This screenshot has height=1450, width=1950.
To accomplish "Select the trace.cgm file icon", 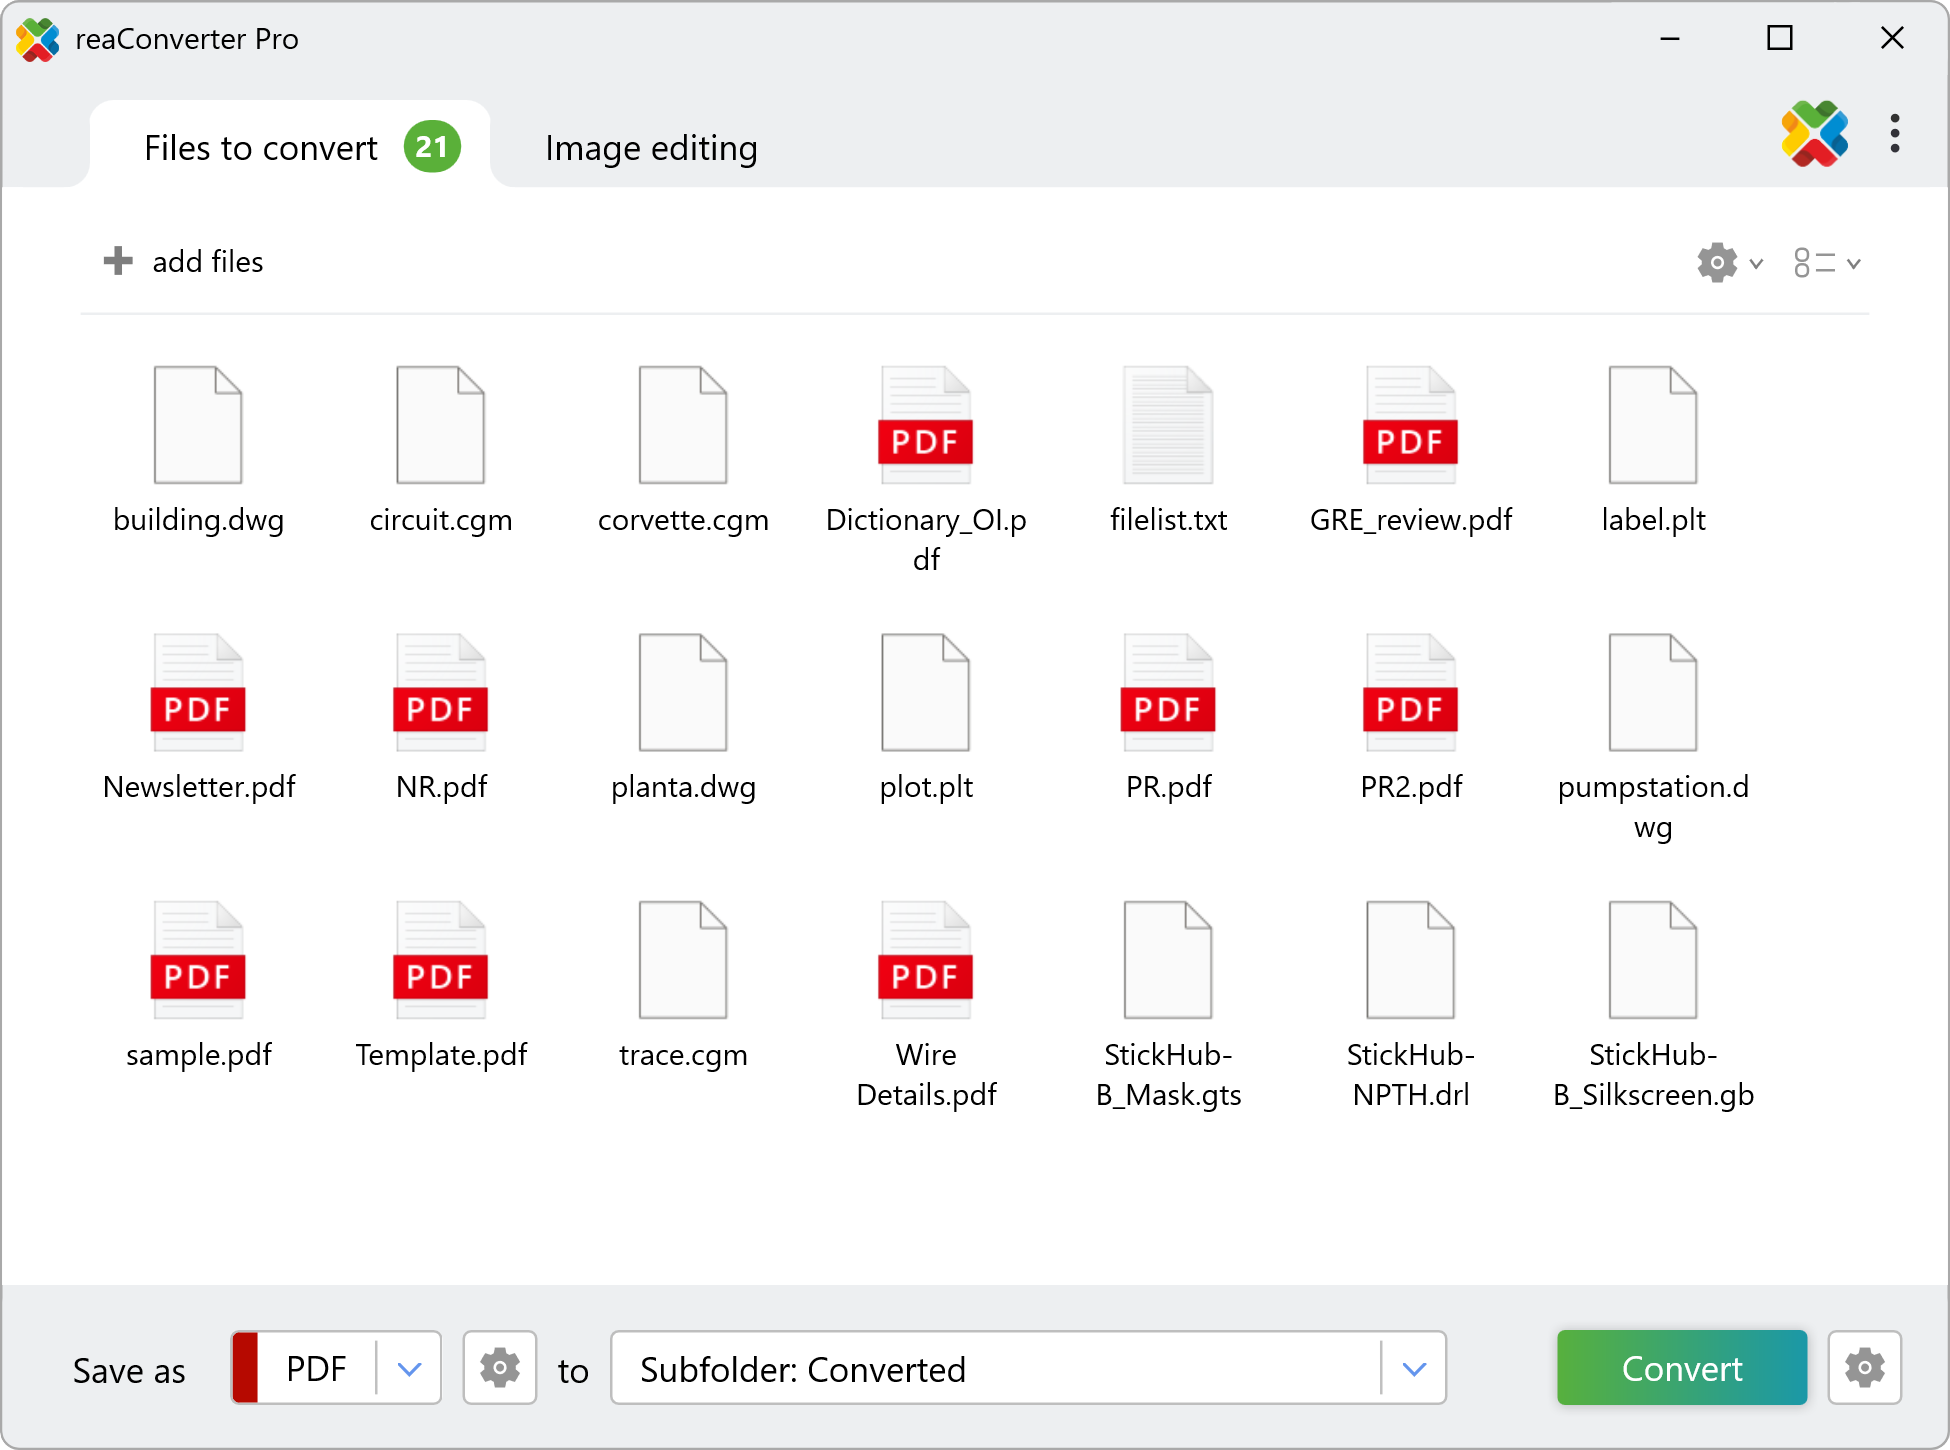I will tap(683, 960).
